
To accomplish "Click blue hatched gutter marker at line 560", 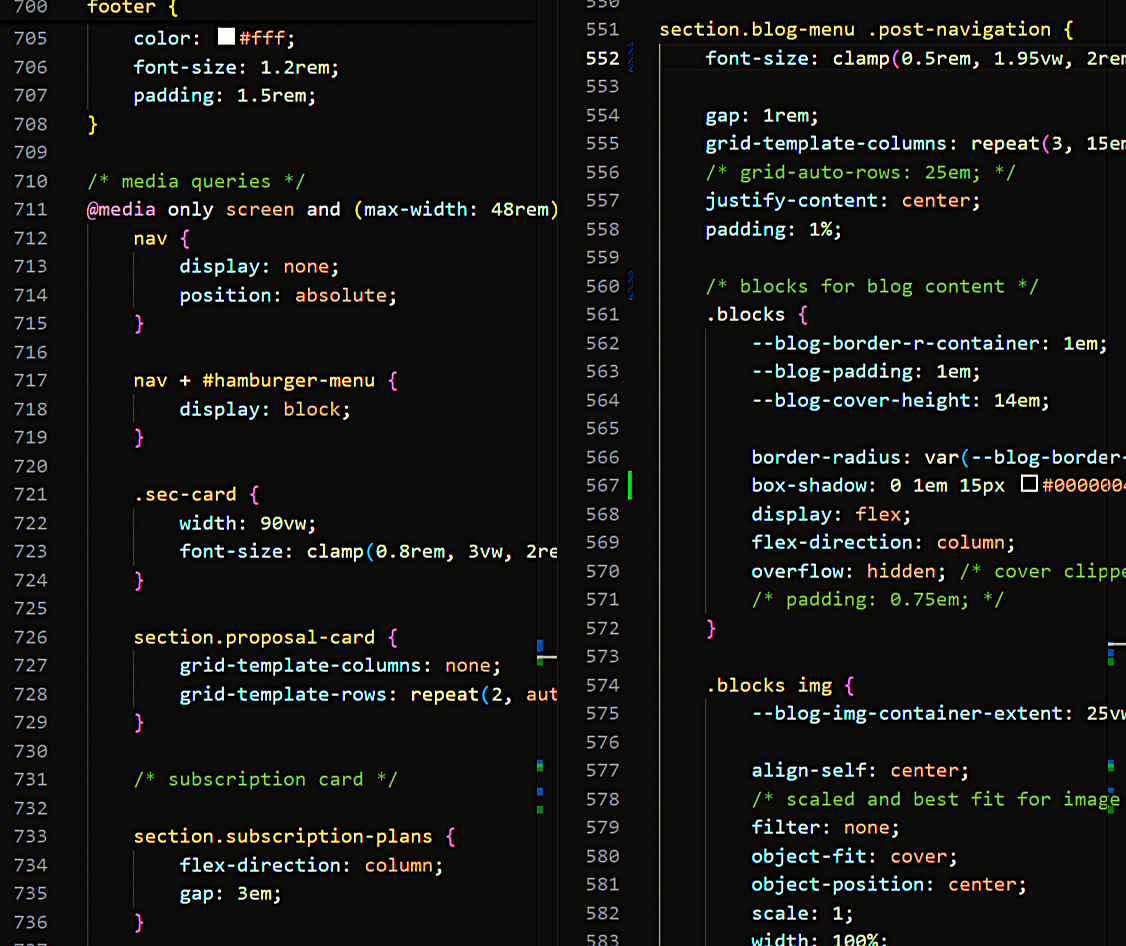I will click(631, 286).
